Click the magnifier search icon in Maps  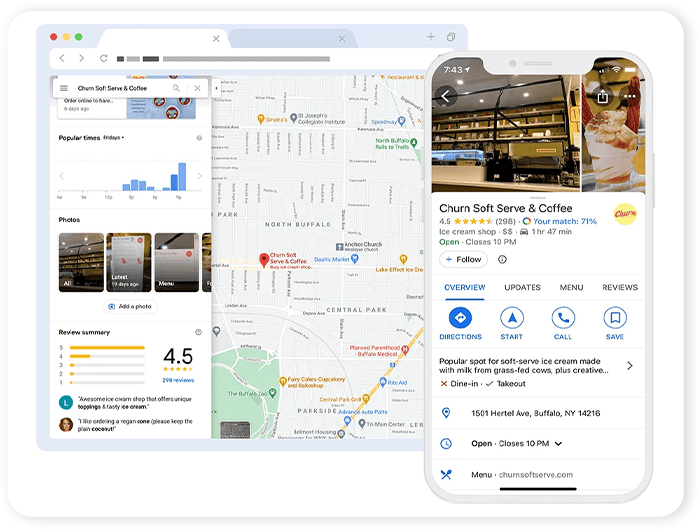pyautogui.click(x=176, y=88)
